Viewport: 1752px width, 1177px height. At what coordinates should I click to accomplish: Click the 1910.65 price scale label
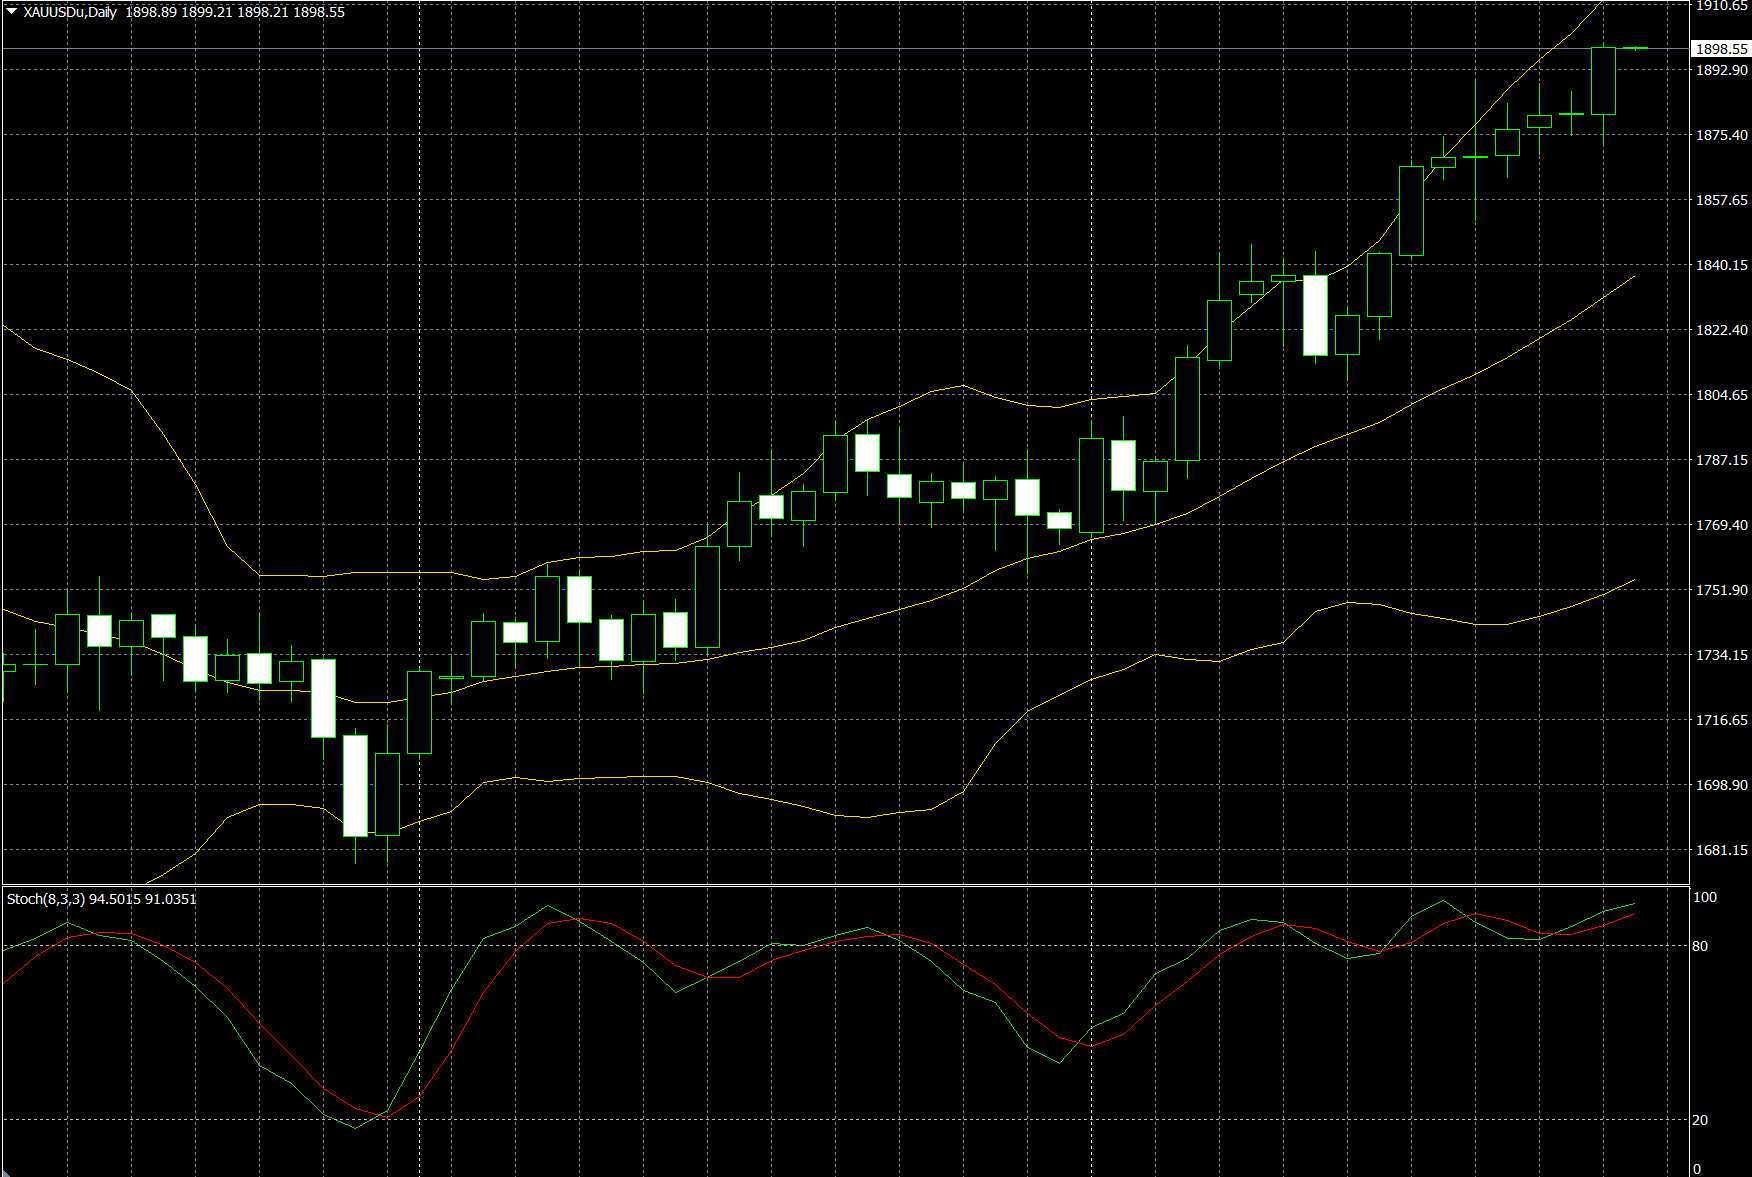point(1722,6)
